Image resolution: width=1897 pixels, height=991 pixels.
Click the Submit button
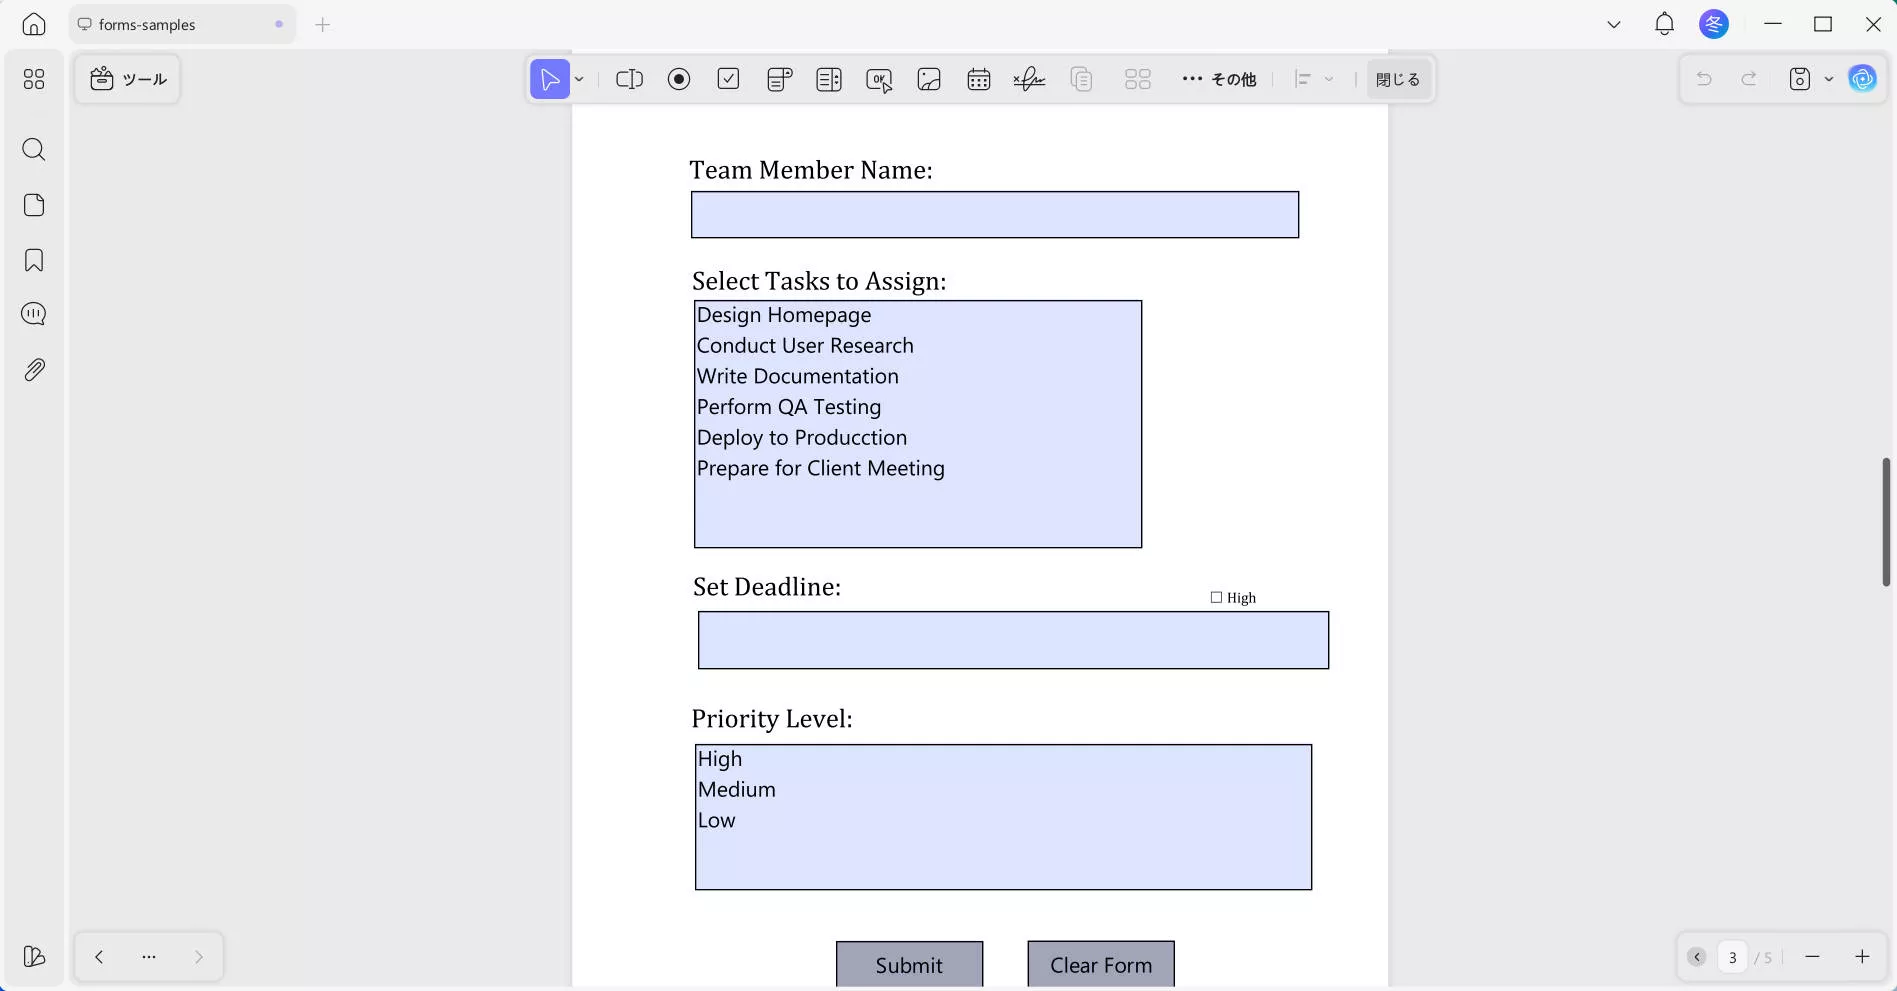click(910, 965)
